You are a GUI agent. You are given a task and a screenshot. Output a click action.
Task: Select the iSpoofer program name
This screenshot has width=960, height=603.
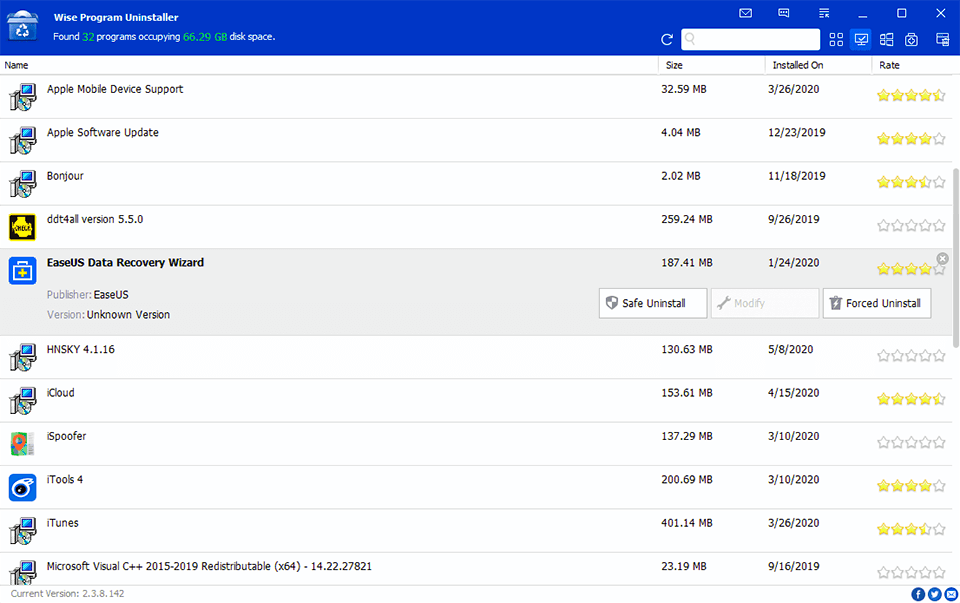66,436
